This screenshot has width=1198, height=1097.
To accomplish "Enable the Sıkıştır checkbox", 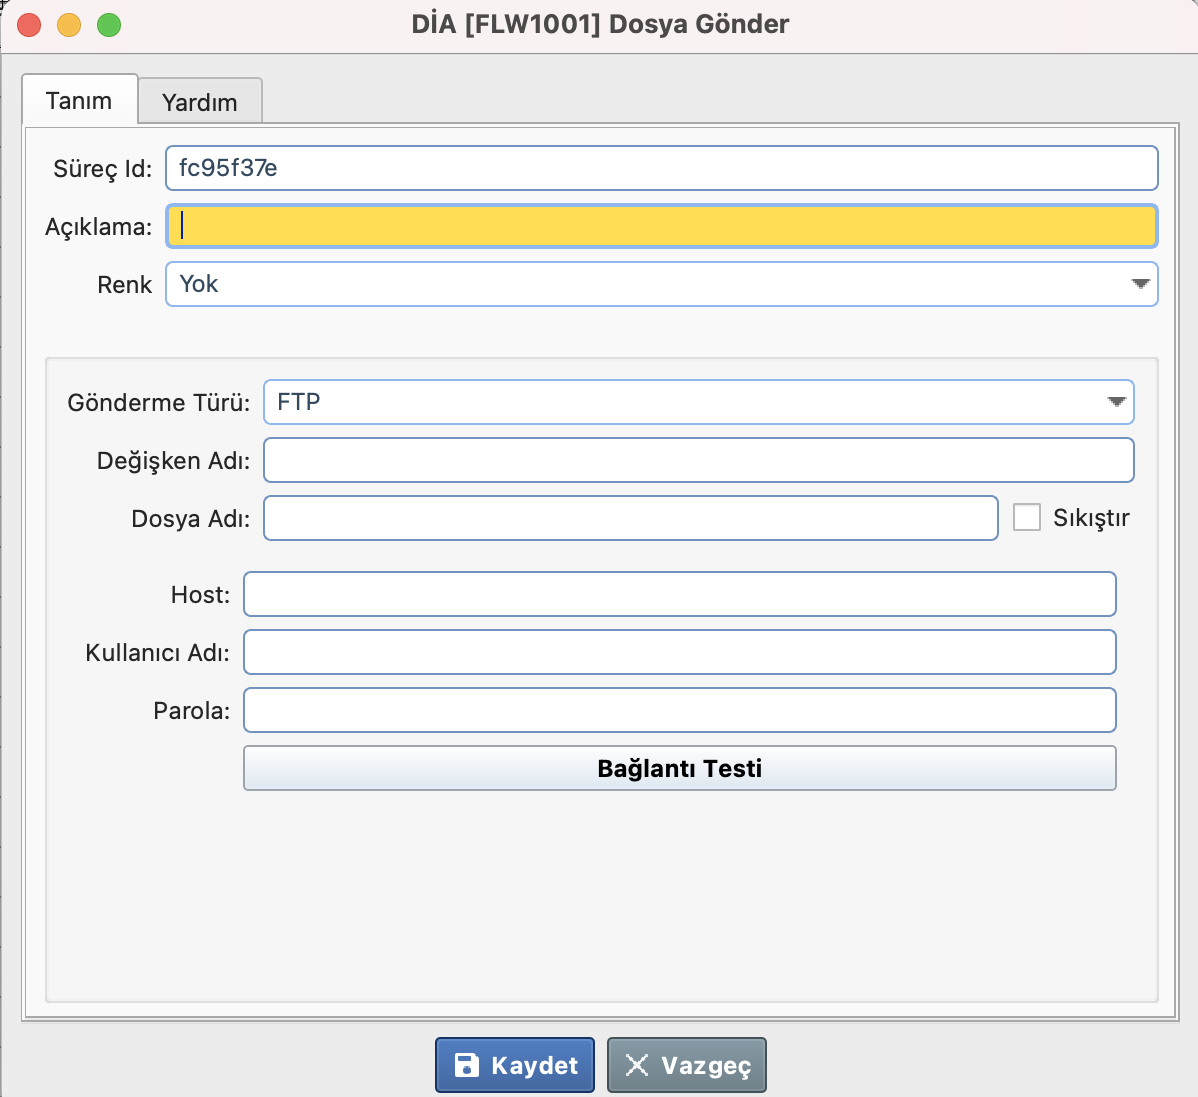I will 1027,517.
